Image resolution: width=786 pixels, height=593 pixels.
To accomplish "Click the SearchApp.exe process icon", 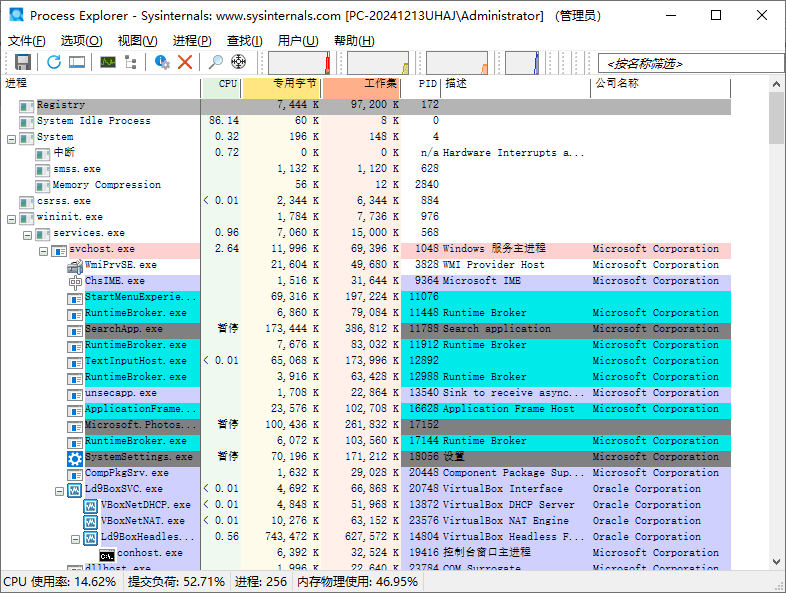I will pyautogui.click(x=75, y=331).
